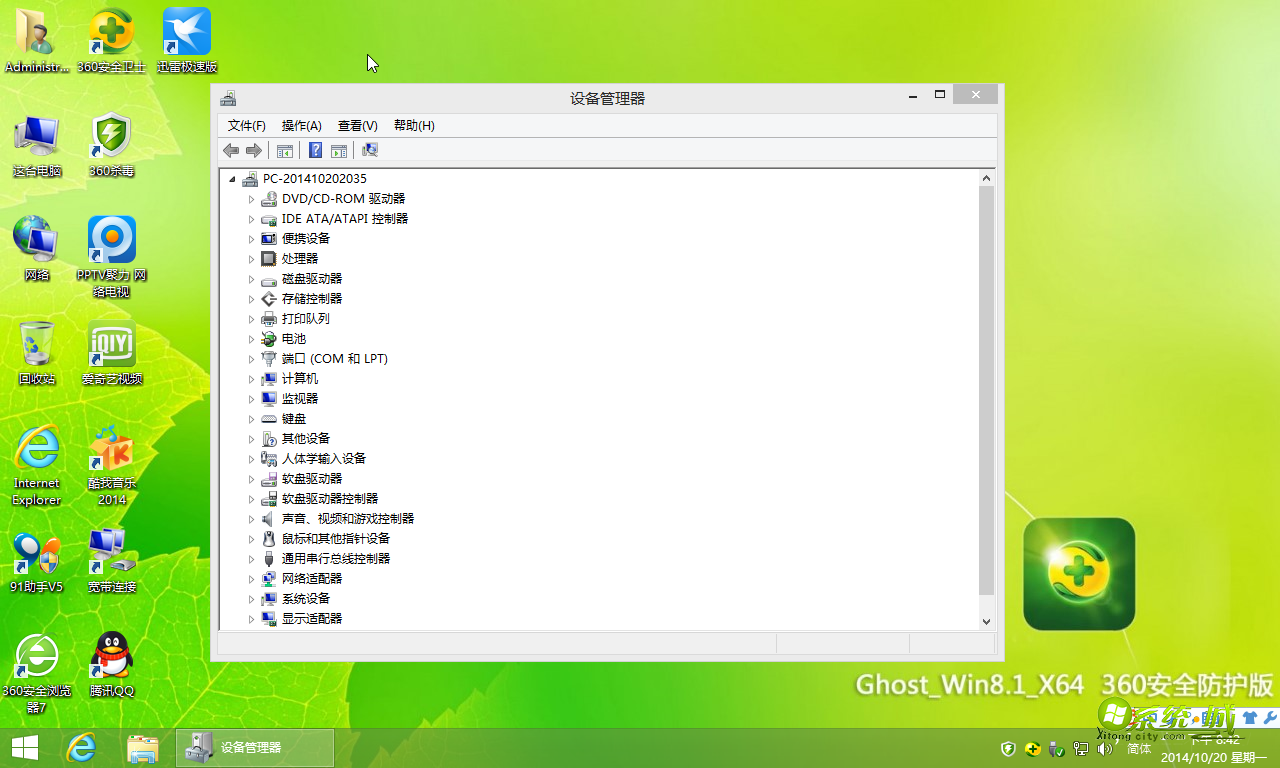Expand the 网络适配器 device category
The height and width of the screenshot is (768, 1280).
click(251, 578)
